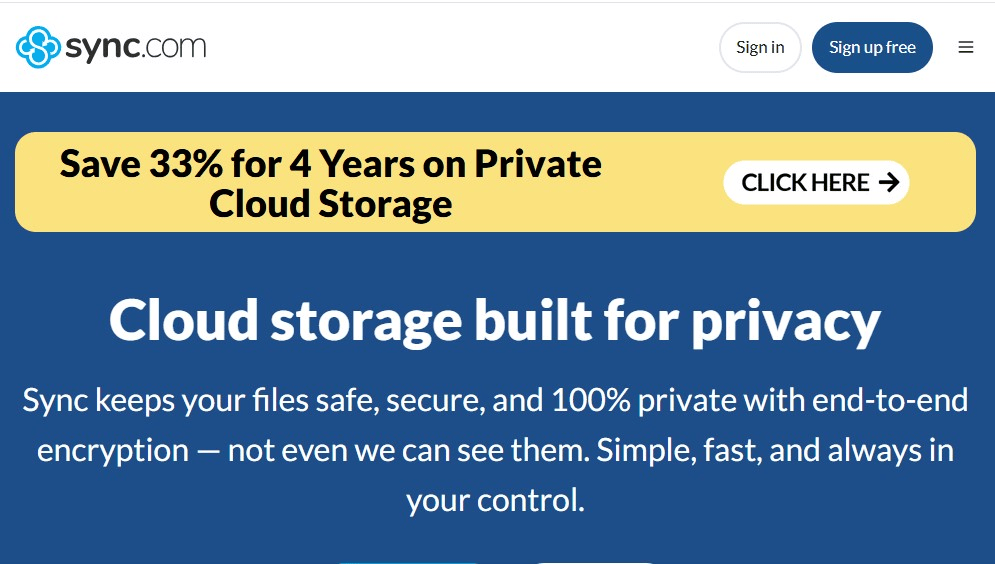The width and height of the screenshot is (995, 564).
Task: Click the word "encryption" in the paragraph
Action: pyautogui.click(x=113, y=451)
